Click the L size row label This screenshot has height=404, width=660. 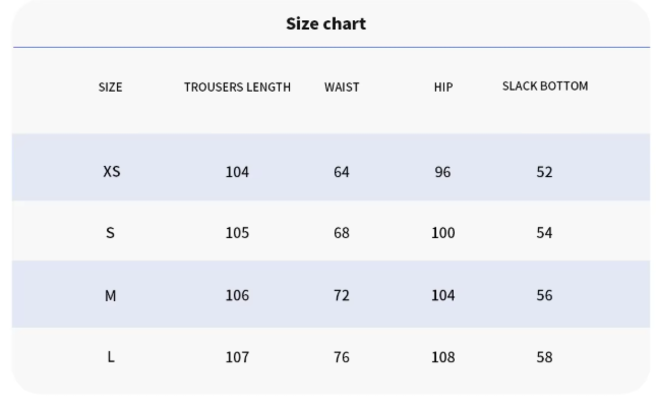click(x=111, y=357)
